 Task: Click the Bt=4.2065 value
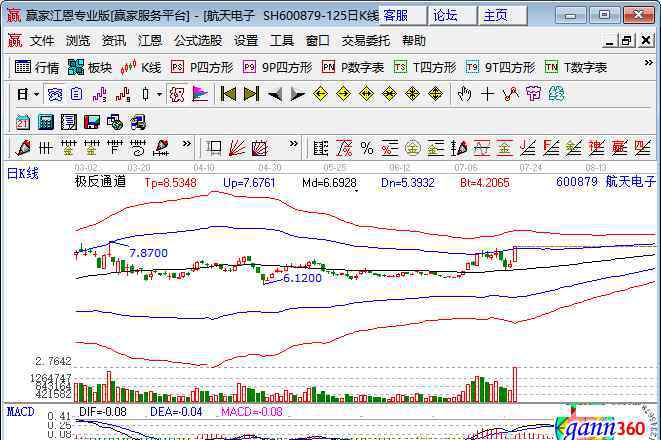coord(485,183)
